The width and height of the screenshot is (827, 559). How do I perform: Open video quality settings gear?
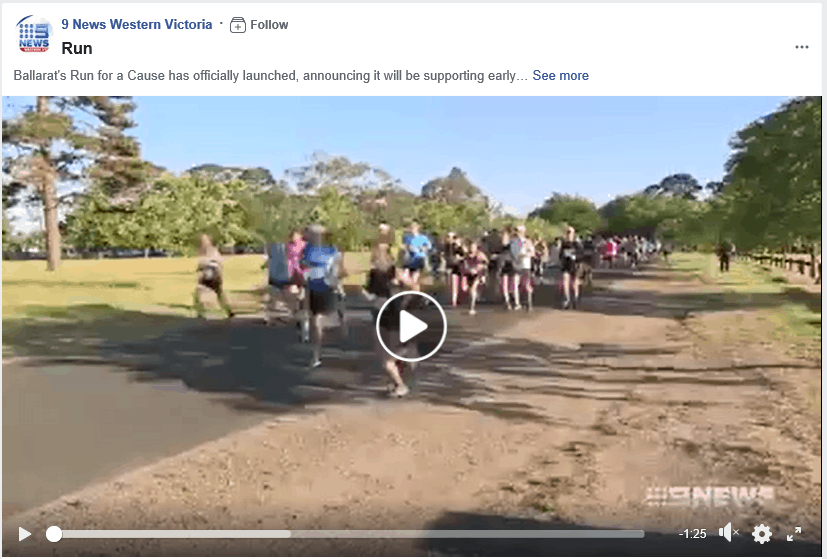tap(762, 534)
